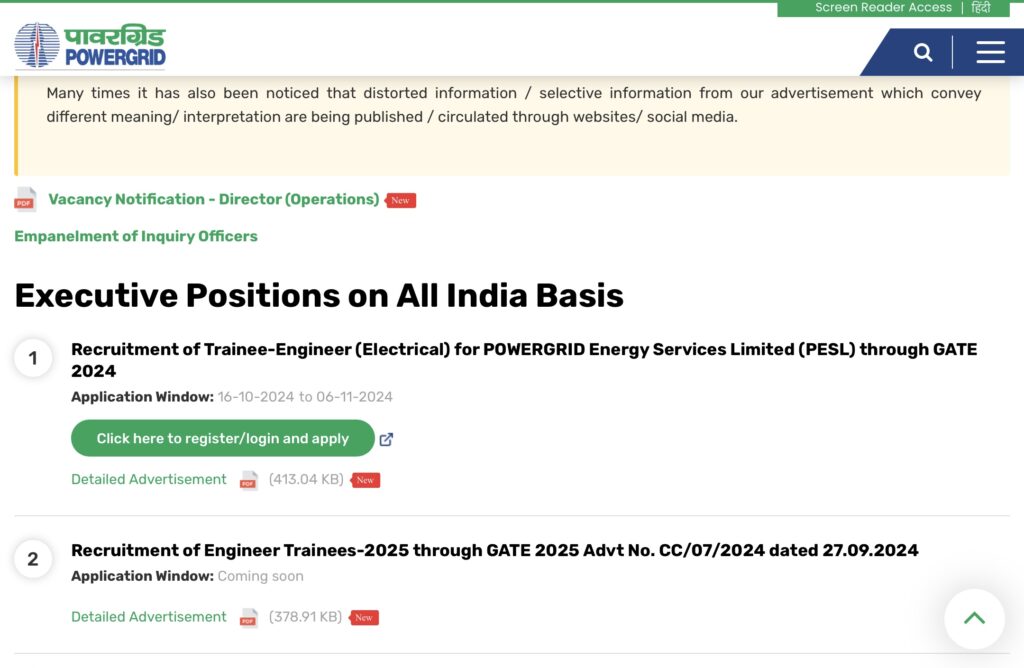
Task: Switch site language to Hindi
Action: 981,7
